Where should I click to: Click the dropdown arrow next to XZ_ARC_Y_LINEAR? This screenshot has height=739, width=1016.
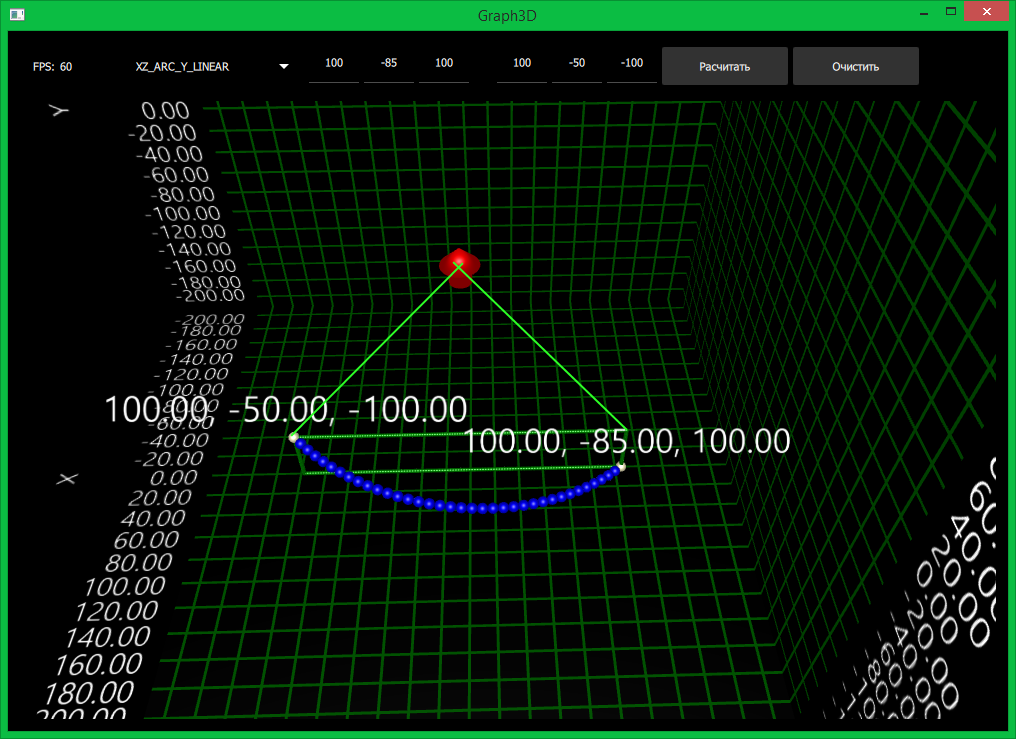[284, 67]
